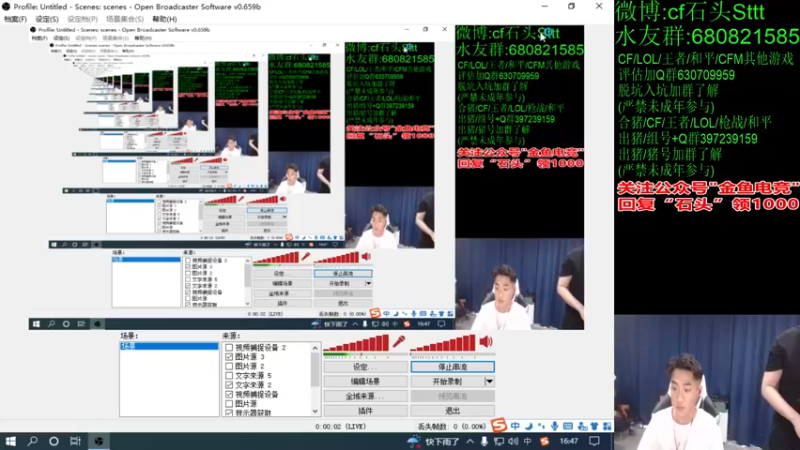This screenshot has width=800, height=450.
Task: Open the notification center icon
Action: coord(594,441)
